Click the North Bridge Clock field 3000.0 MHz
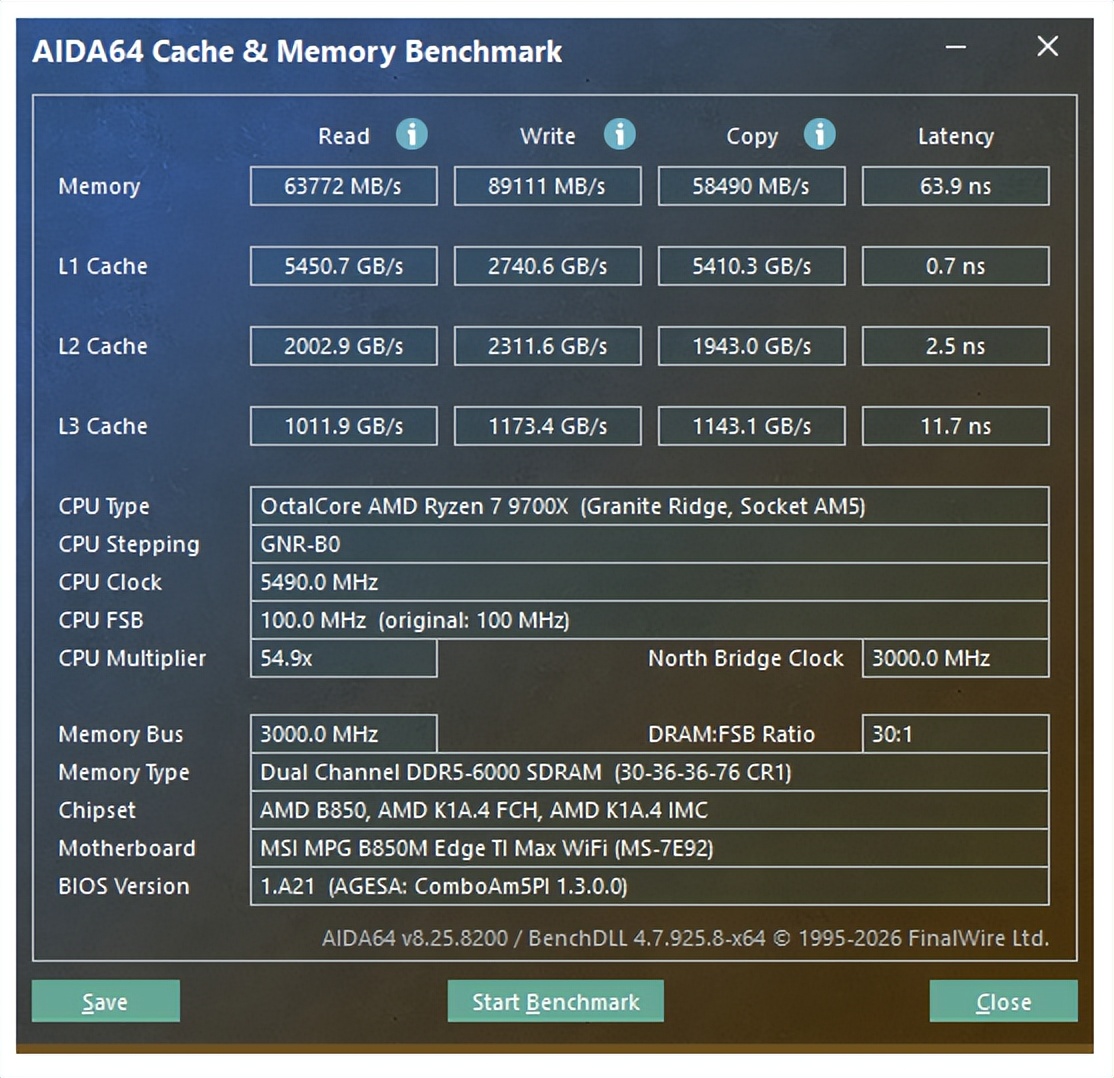This screenshot has width=1114, height=1078. pos(956,658)
